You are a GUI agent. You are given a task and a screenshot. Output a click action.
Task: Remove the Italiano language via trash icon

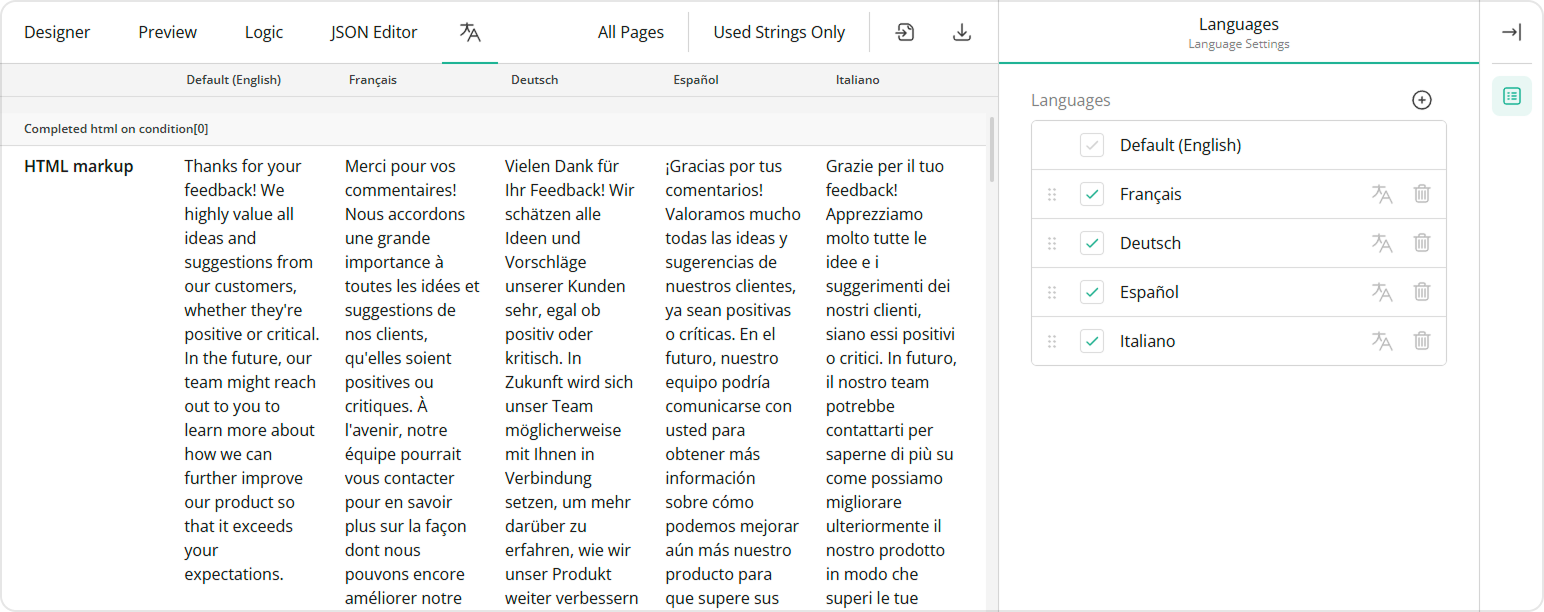point(1422,341)
